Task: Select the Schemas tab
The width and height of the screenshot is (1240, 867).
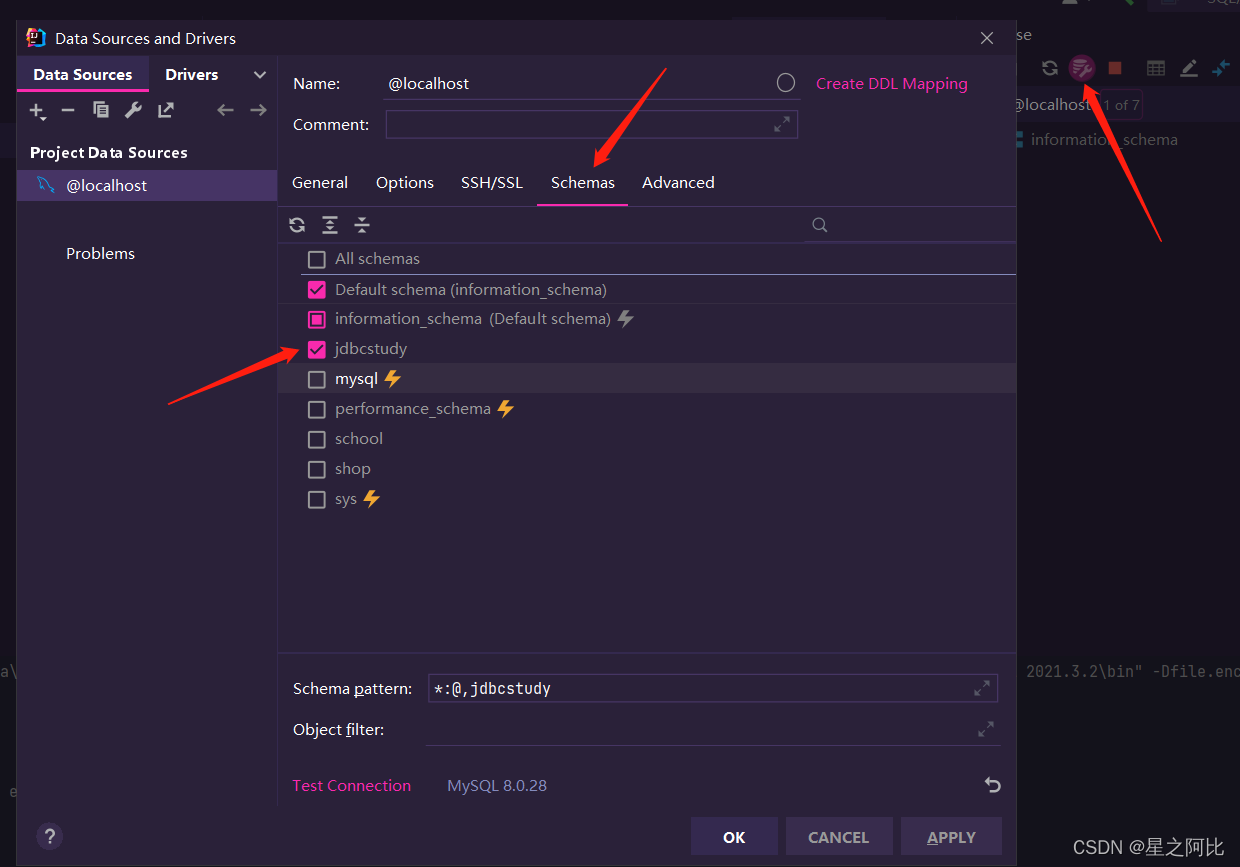Action: tap(583, 182)
